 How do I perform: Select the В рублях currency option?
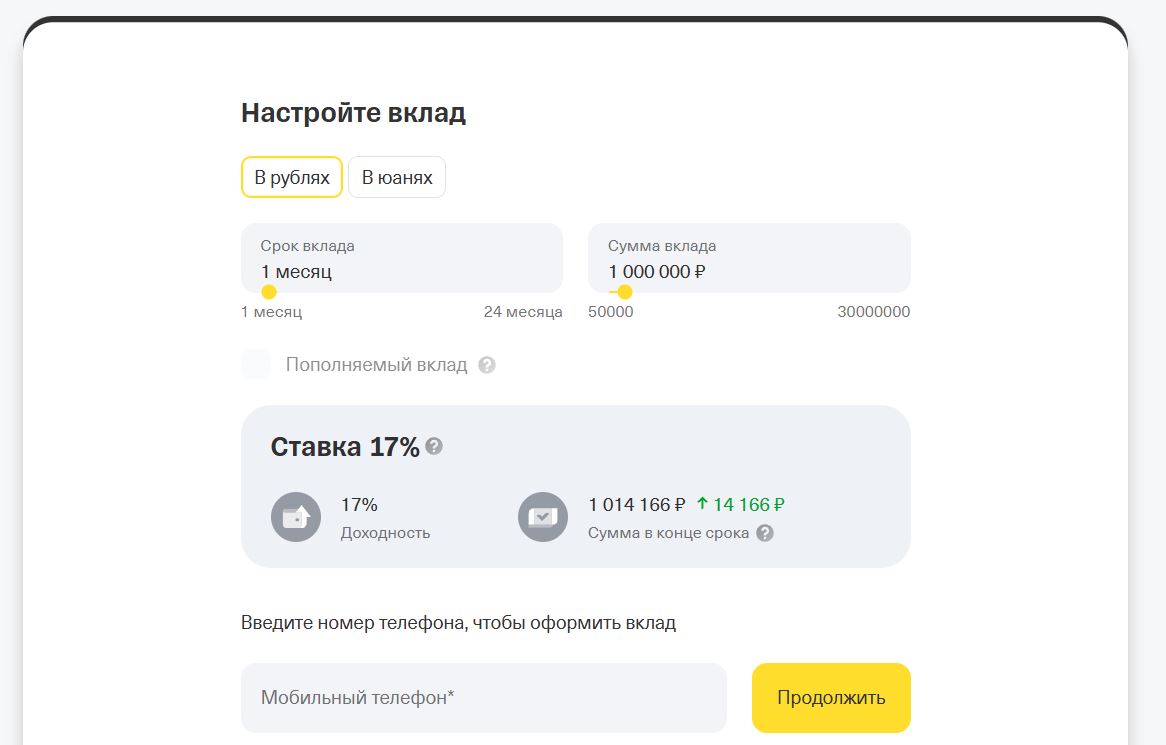[292, 177]
